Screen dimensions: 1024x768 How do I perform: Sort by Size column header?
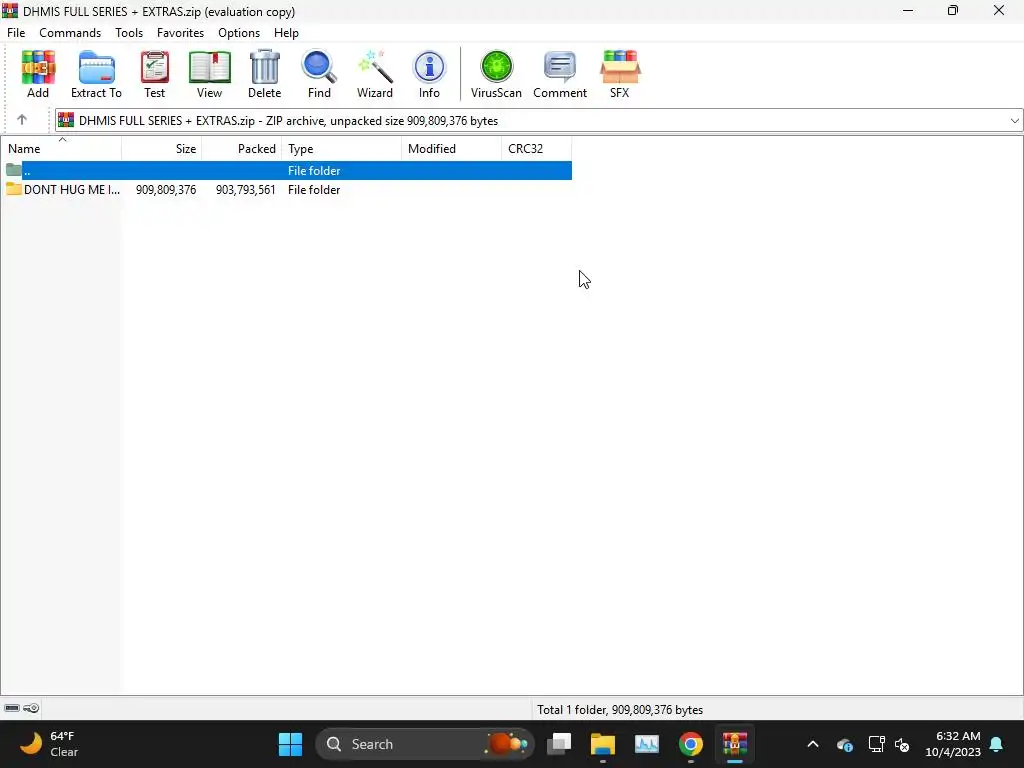point(161,149)
